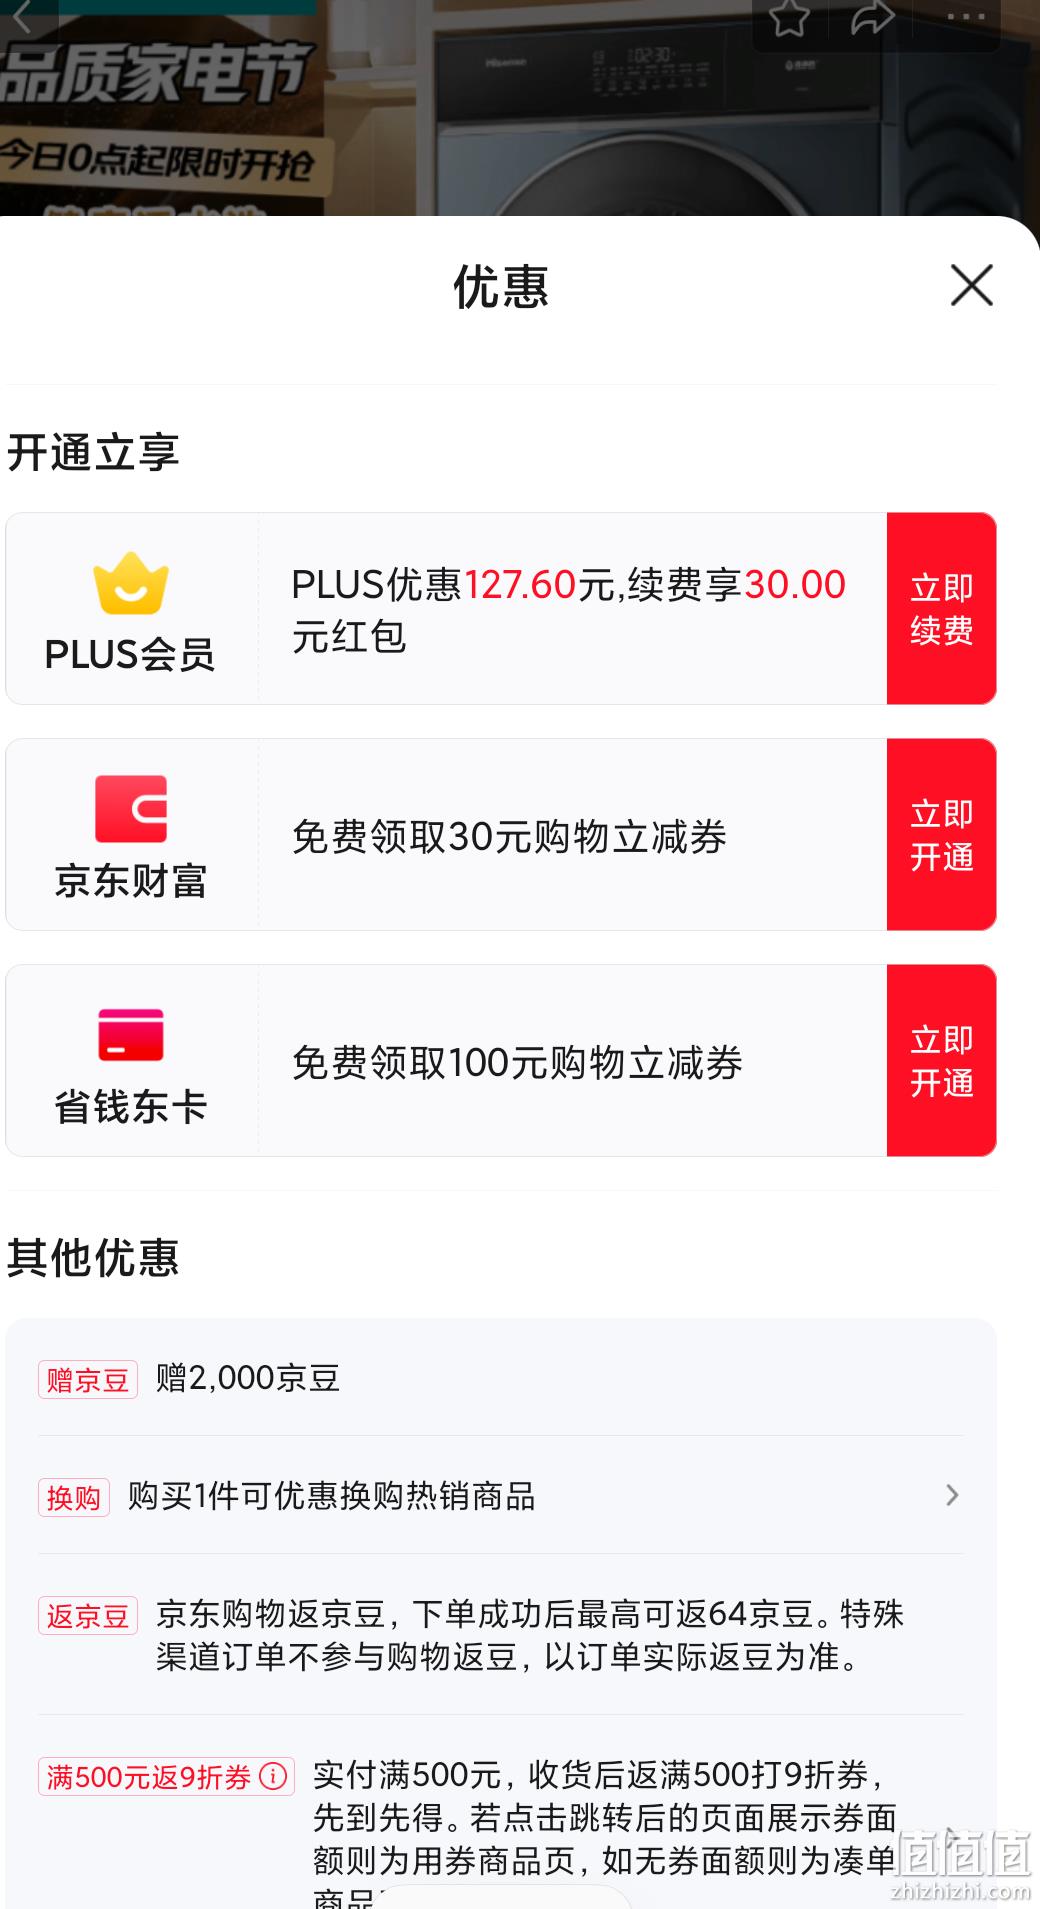Screen dimensions: 1040x1909
Task: Go back using the back arrow
Action: click(22, 17)
